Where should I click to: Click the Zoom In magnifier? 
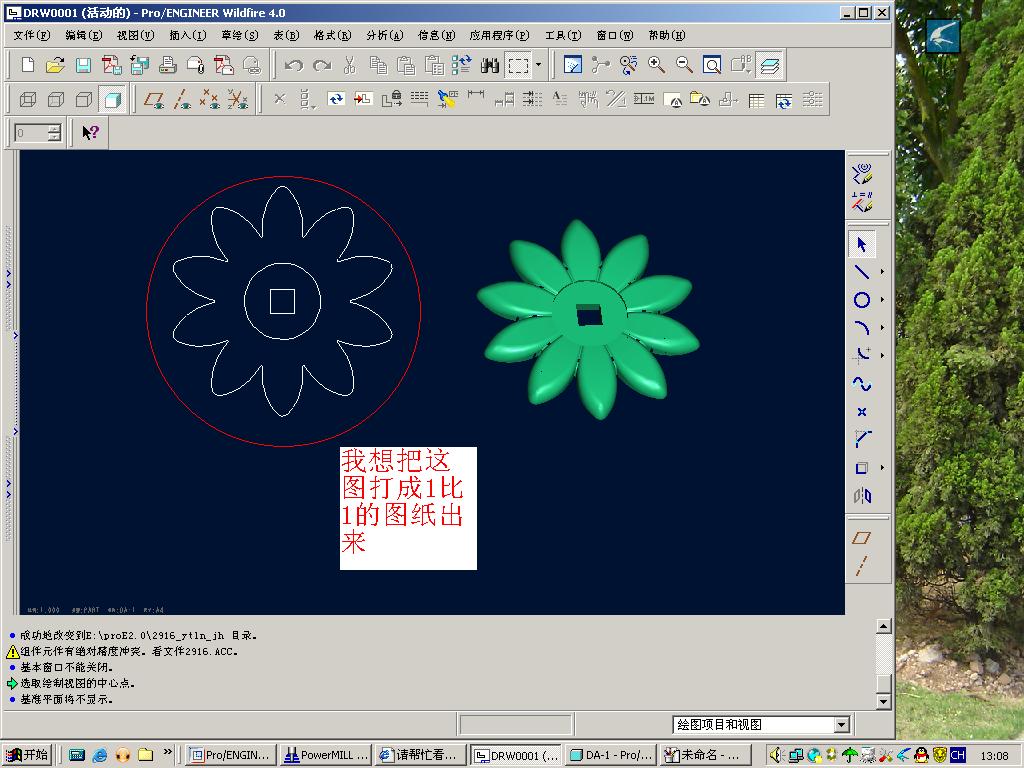[x=656, y=65]
